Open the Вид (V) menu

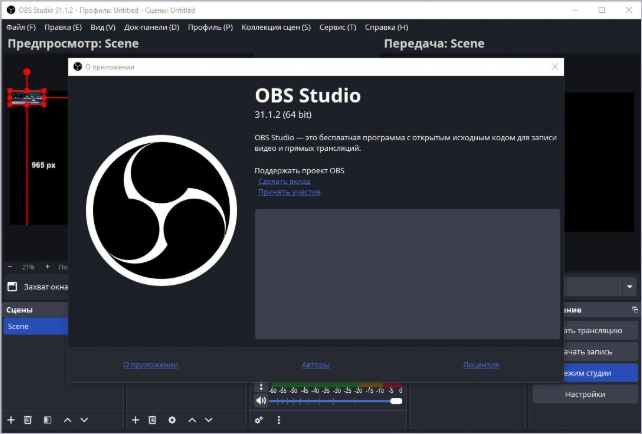pyautogui.click(x=103, y=27)
